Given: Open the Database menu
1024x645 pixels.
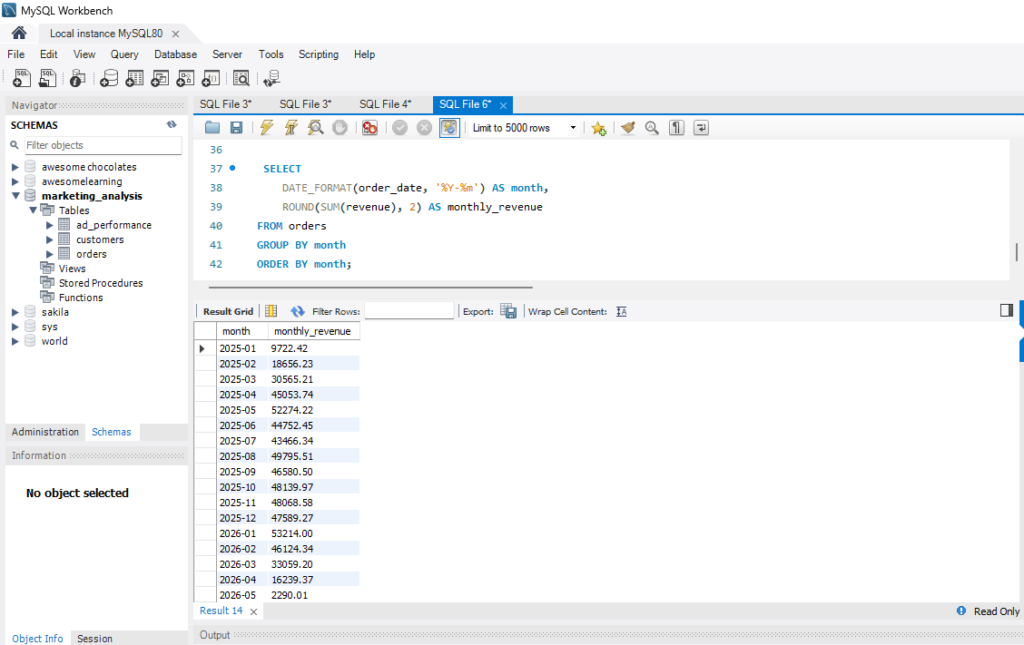Looking at the screenshot, I should pos(175,54).
